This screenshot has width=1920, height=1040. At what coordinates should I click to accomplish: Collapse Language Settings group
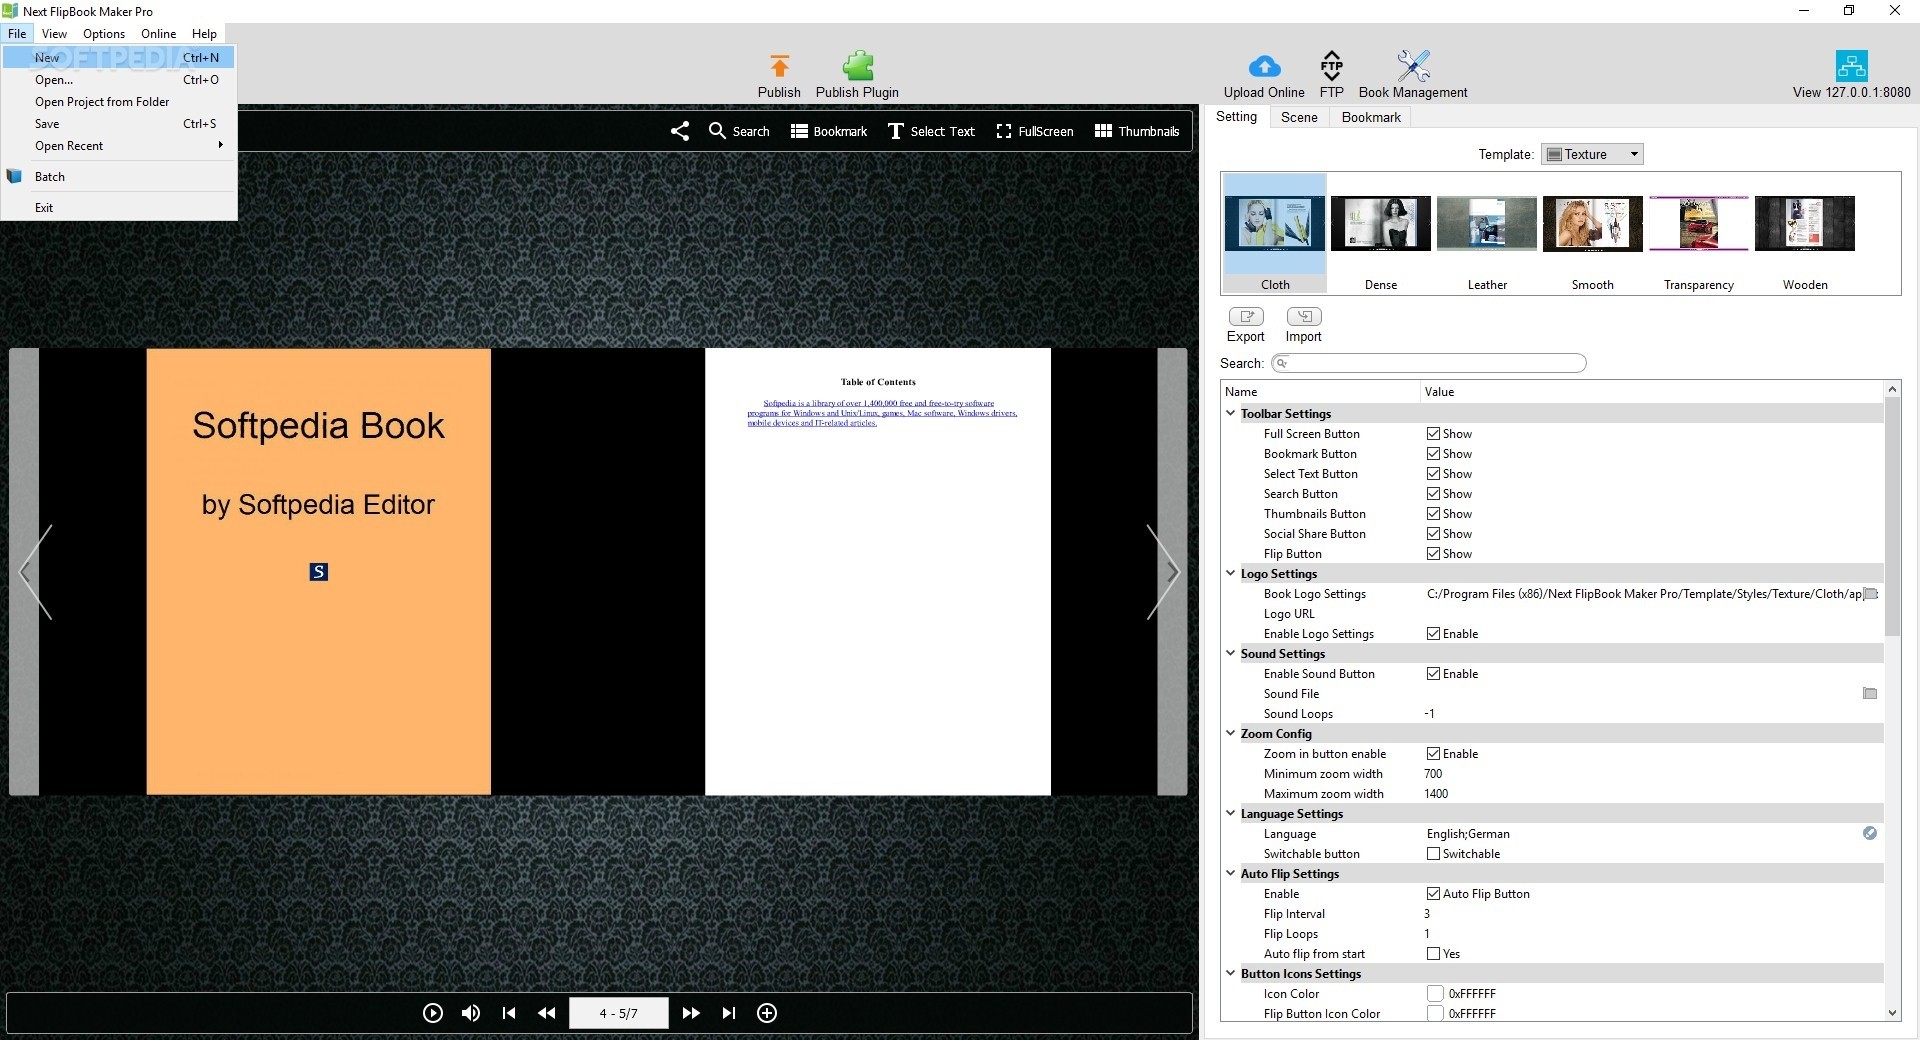pyautogui.click(x=1231, y=813)
